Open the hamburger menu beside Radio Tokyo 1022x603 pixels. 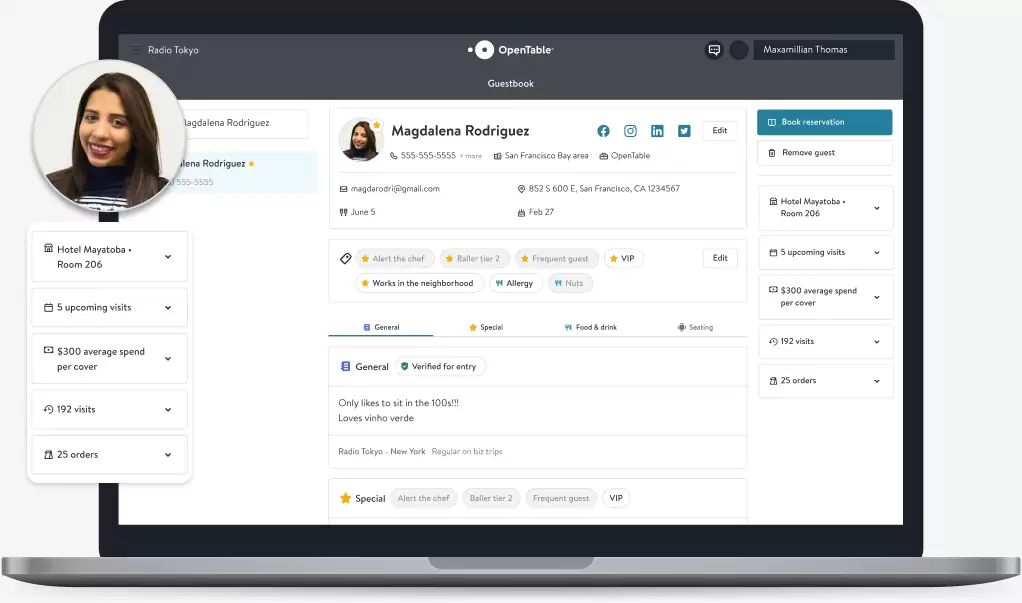tap(136, 50)
